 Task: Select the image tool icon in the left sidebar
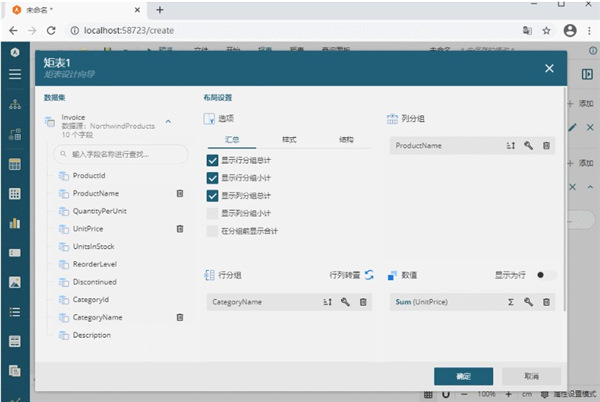point(15,282)
